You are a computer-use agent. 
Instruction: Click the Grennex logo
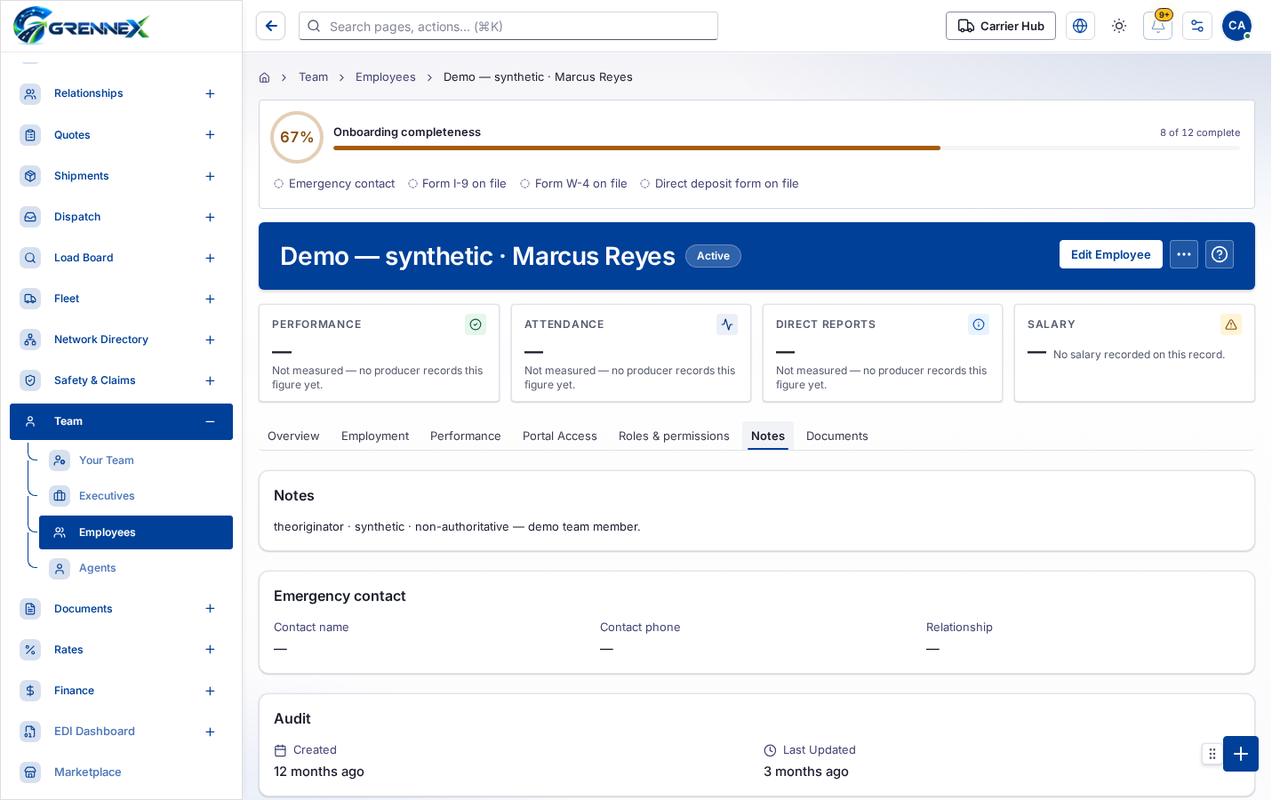(x=82, y=25)
